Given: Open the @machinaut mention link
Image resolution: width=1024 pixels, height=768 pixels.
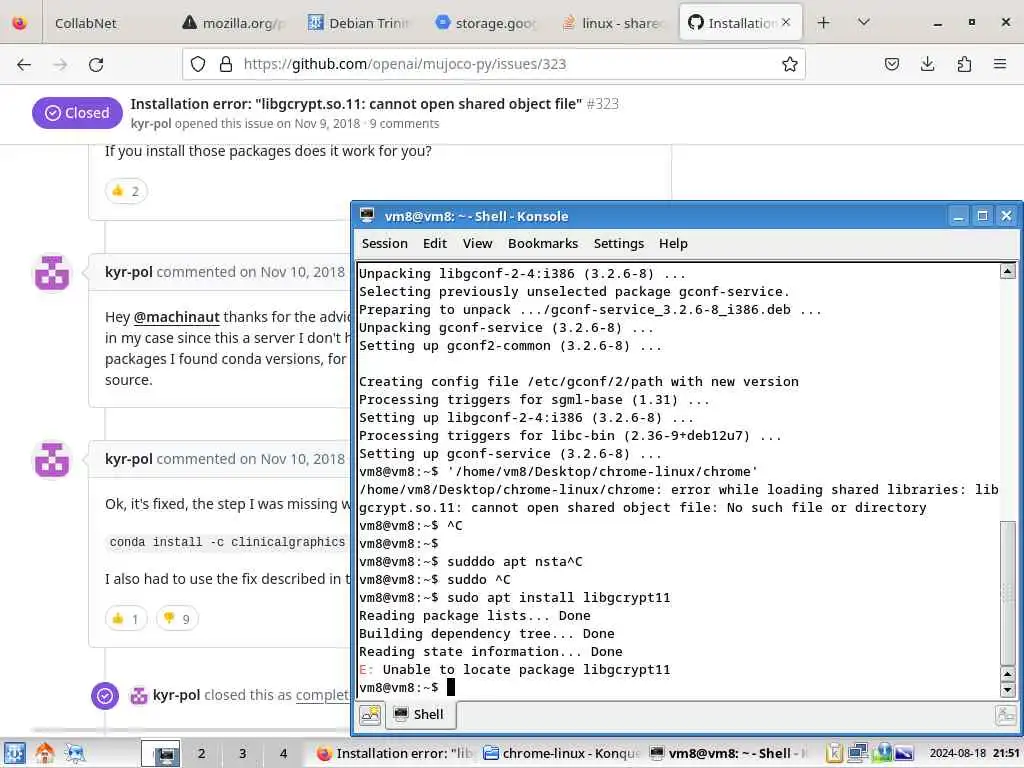Looking at the screenshot, I should click(x=176, y=317).
